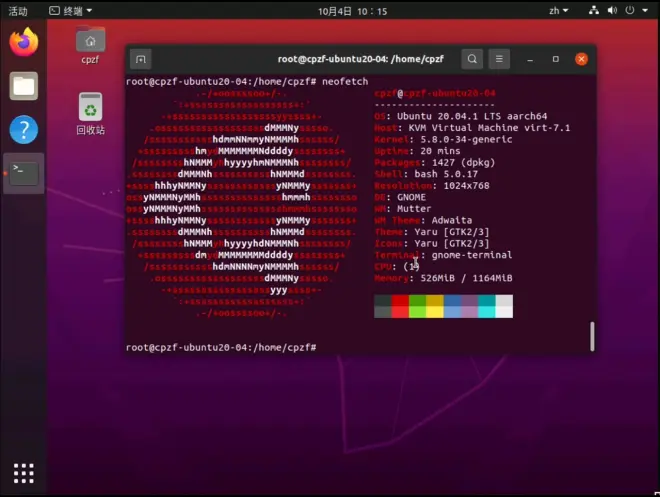The width and height of the screenshot is (660, 497).
Task: Open terminal search button
Action: [472, 59]
